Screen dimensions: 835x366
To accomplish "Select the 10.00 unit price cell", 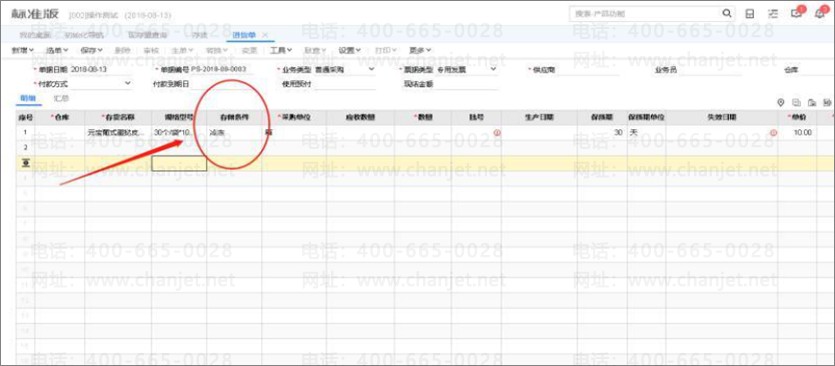I will click(797, 132).
